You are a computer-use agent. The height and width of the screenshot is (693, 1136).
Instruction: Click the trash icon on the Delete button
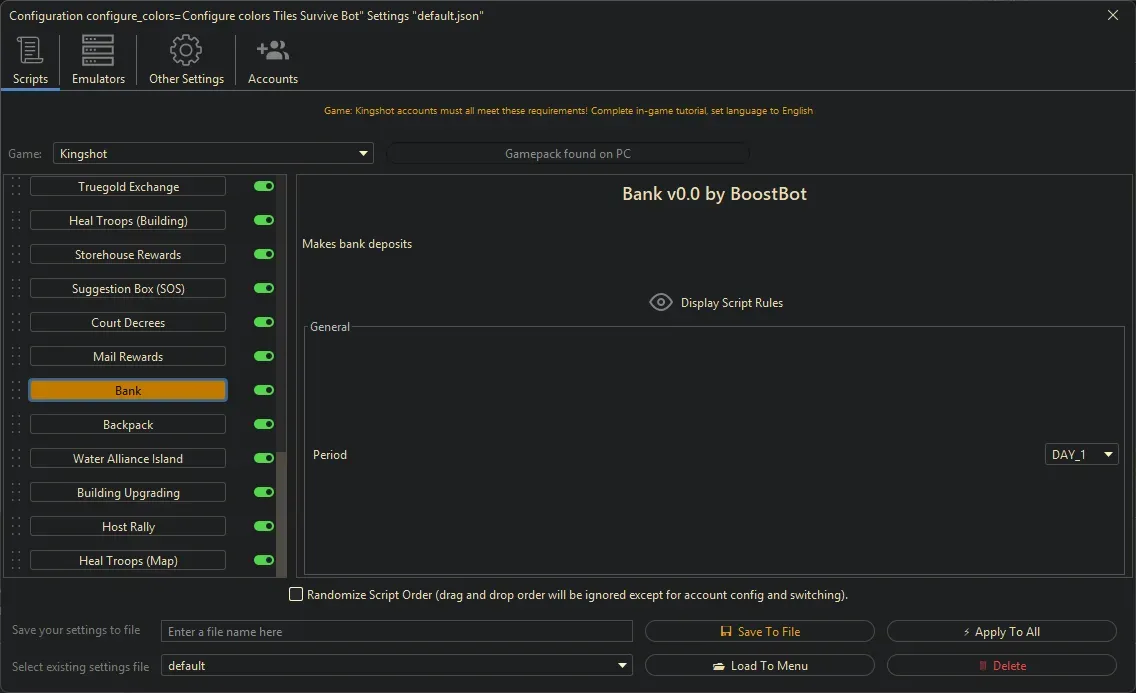[983, 665]
